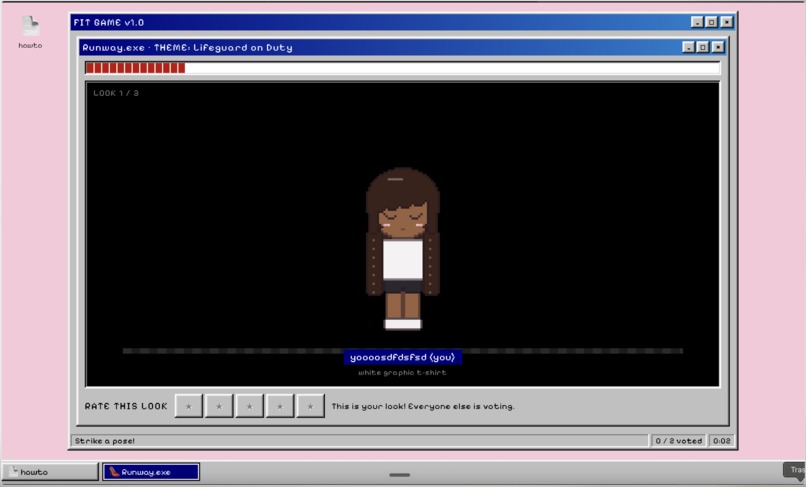Screen dimensions: 806x487
Task: Click the taskbar center handle
Action: point(399,475)
